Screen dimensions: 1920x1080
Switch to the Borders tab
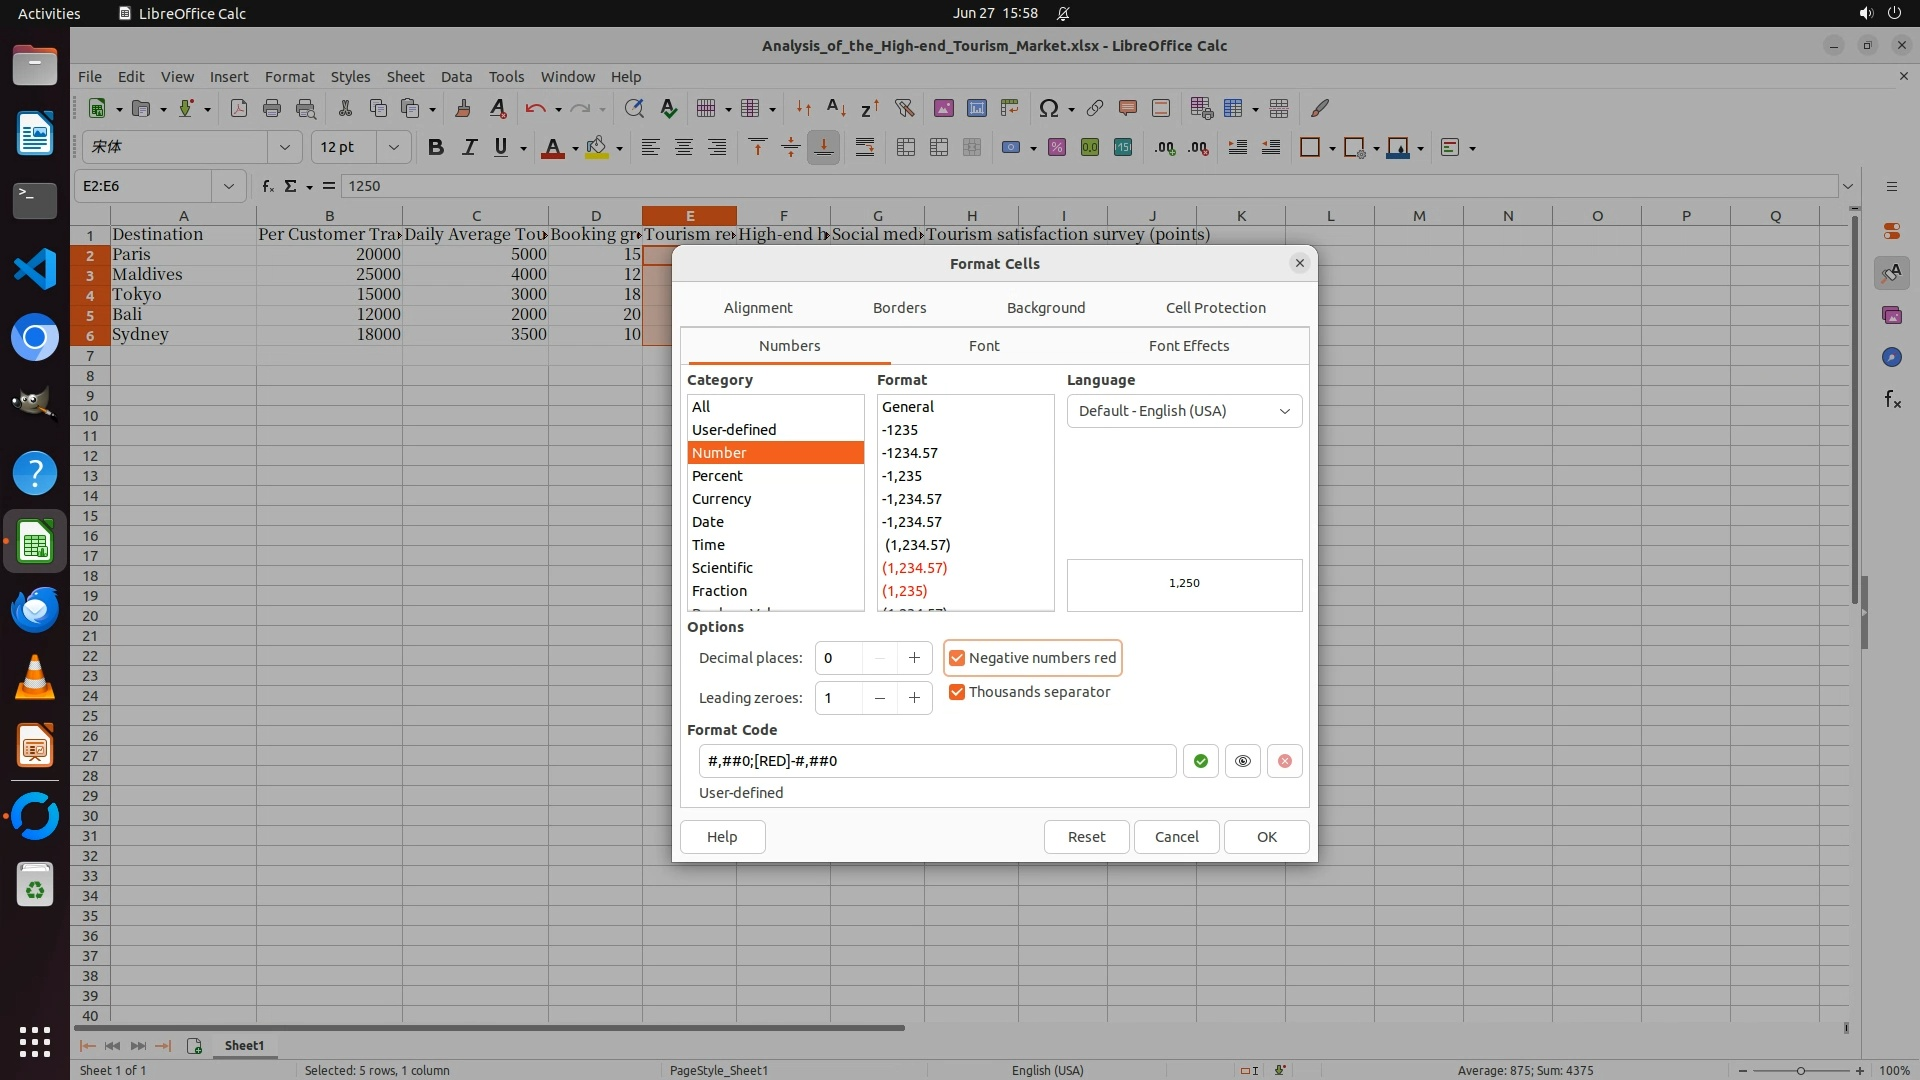[x=899, y=308]
